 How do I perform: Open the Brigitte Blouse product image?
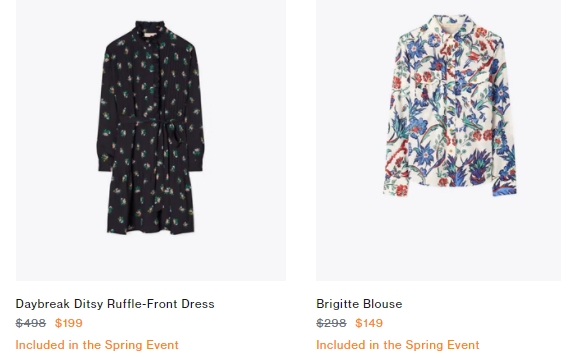438,140
